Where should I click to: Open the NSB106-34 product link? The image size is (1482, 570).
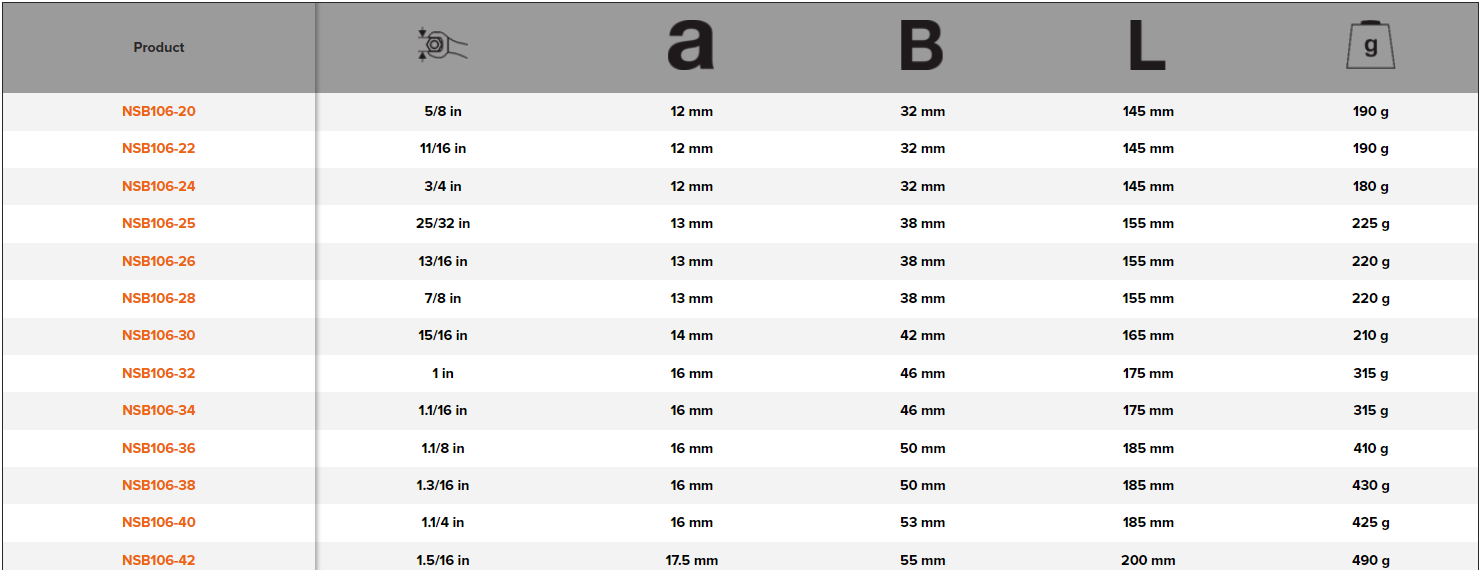pyautogui.click(x=159, y=410)
